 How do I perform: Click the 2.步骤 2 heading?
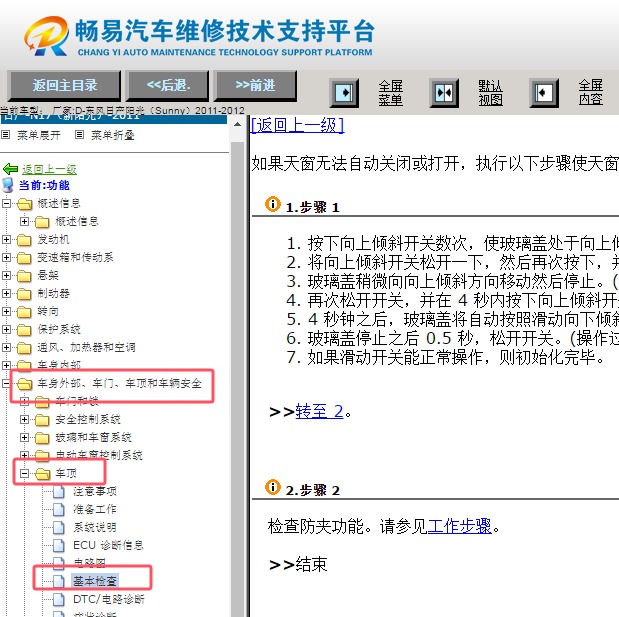coord(312,490)
